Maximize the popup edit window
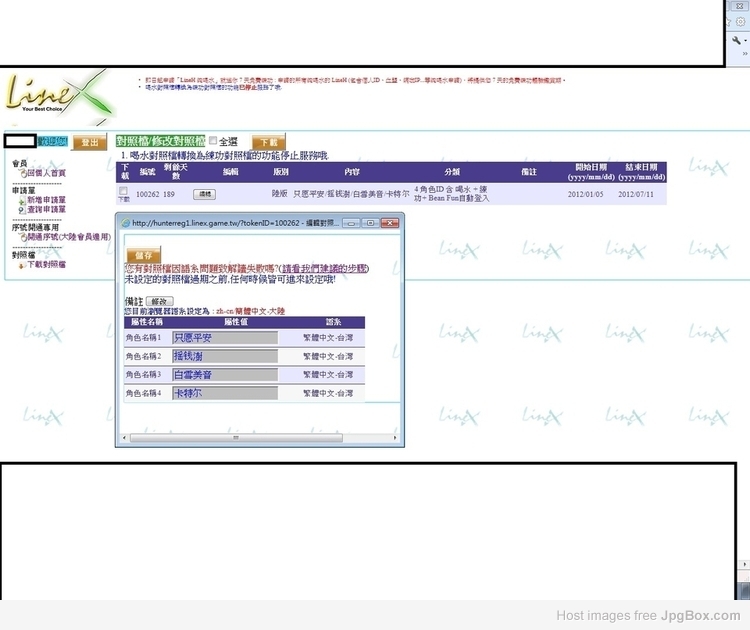 [x=369, y=222]
